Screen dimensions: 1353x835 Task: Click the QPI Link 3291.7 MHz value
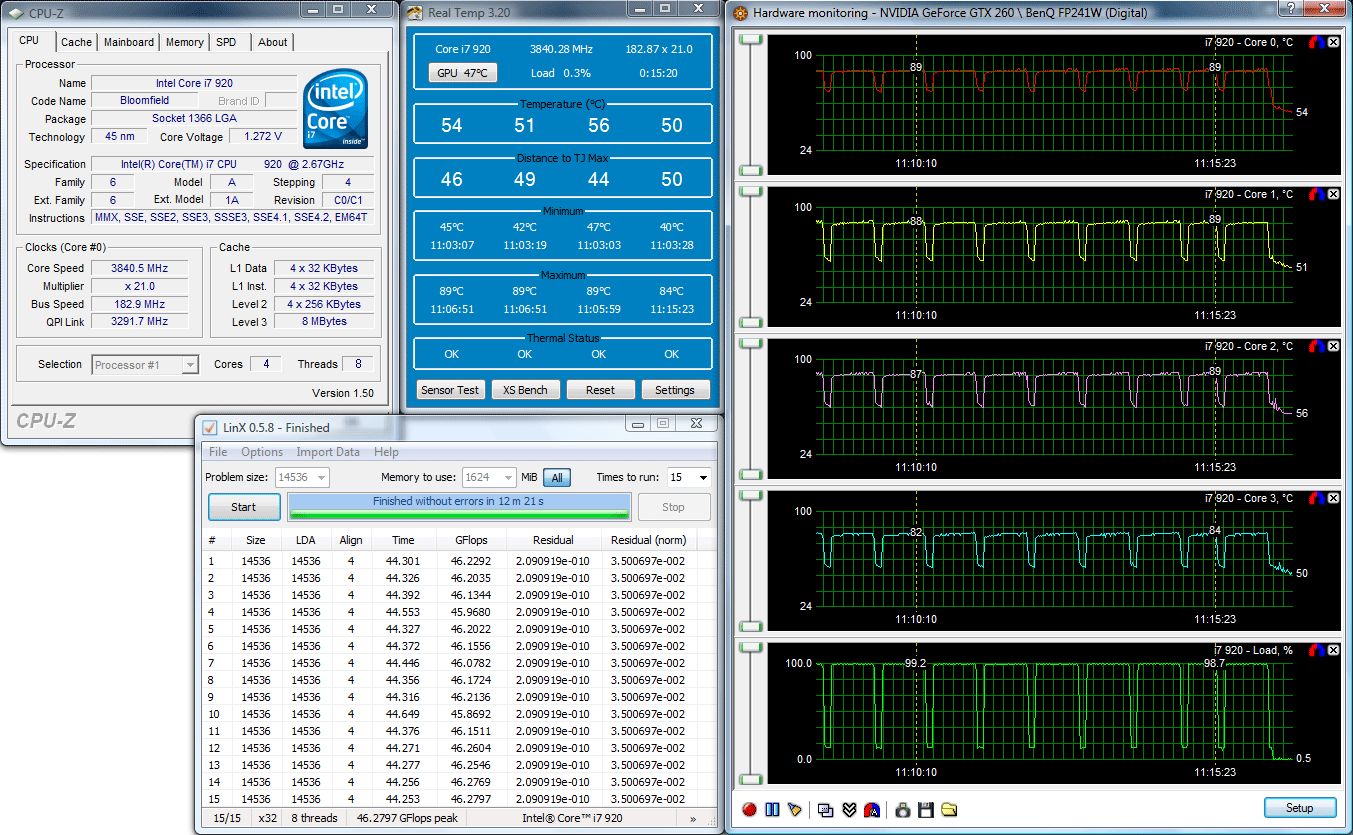140,322
